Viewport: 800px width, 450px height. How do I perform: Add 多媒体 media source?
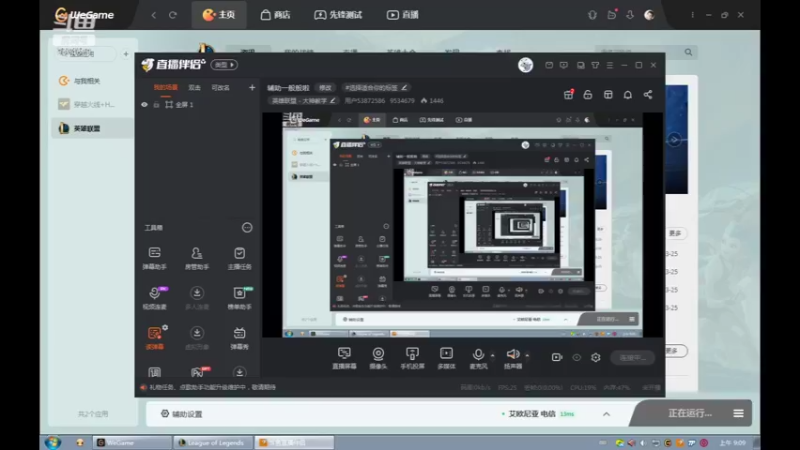(446, 358)
